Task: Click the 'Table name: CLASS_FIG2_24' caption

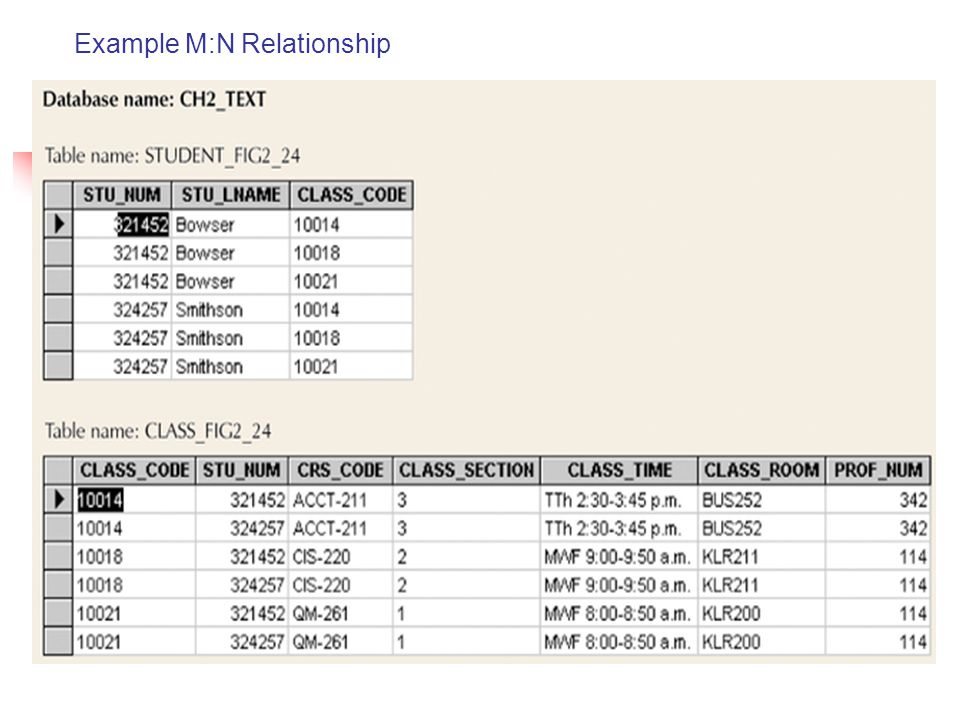Action: pyautogui.click(x=157, y=431)
